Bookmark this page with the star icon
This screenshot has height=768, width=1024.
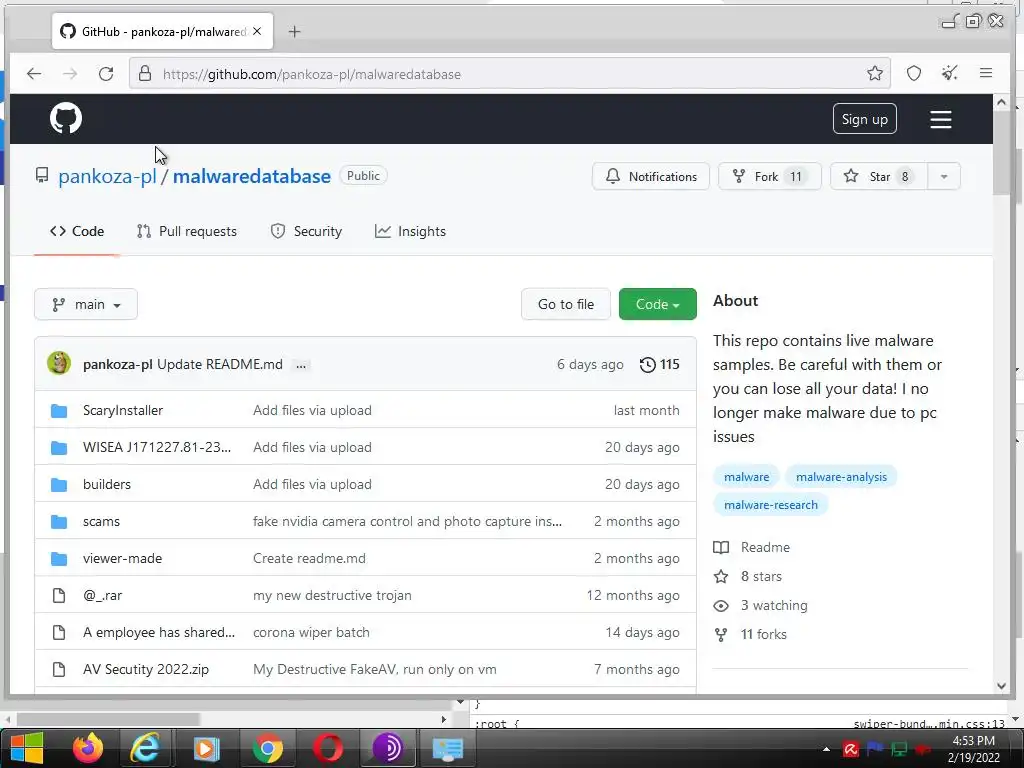click(874, 73)
